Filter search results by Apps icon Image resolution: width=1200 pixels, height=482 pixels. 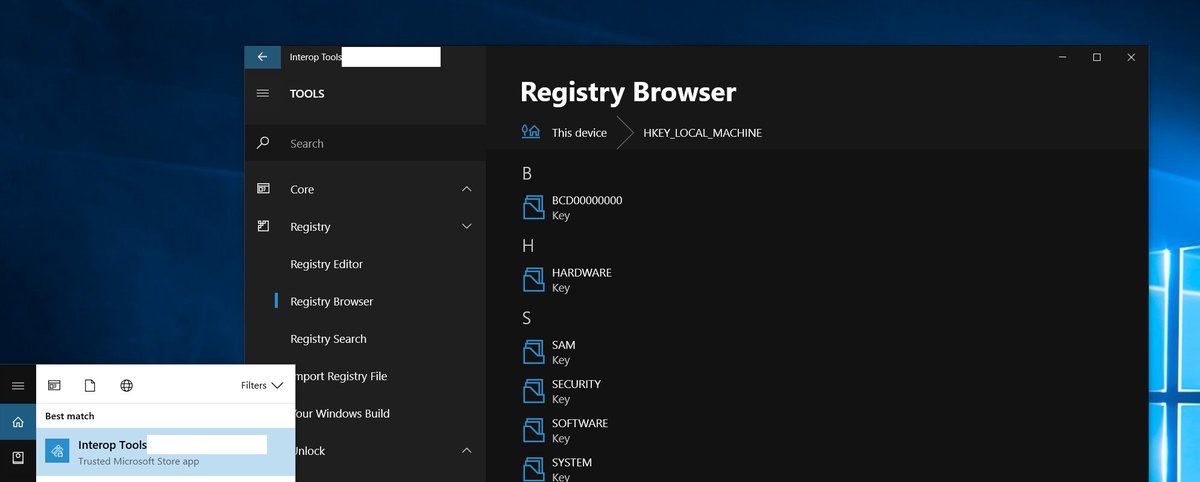click(x=54, y=385)
